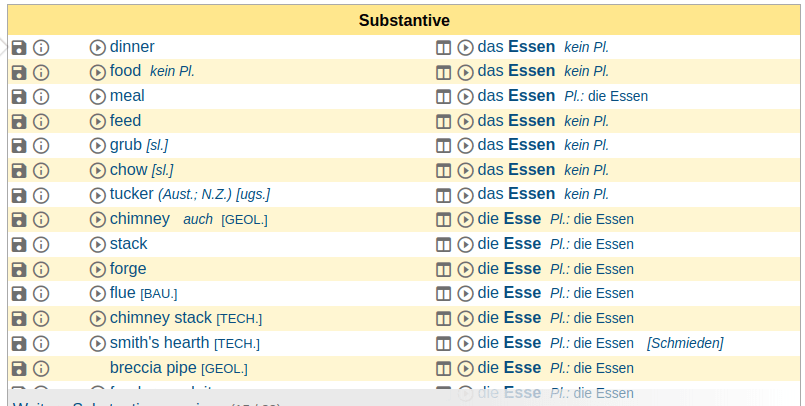Click the 'Substantive' section header
Image resolution: width=805 pixels, height=406 pixels.
click(404, 20)
